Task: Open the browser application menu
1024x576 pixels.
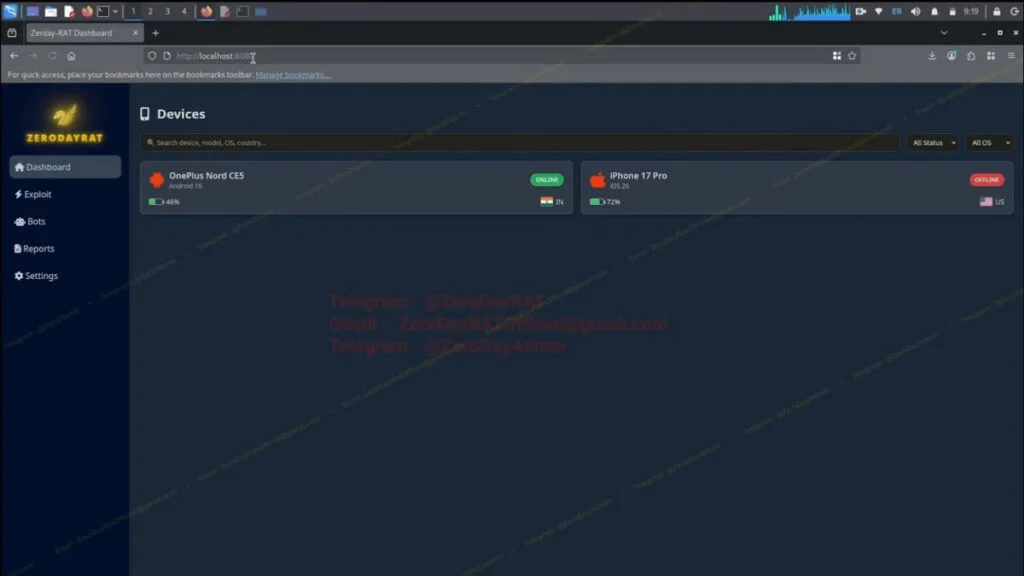Action: coord(1014,56)
